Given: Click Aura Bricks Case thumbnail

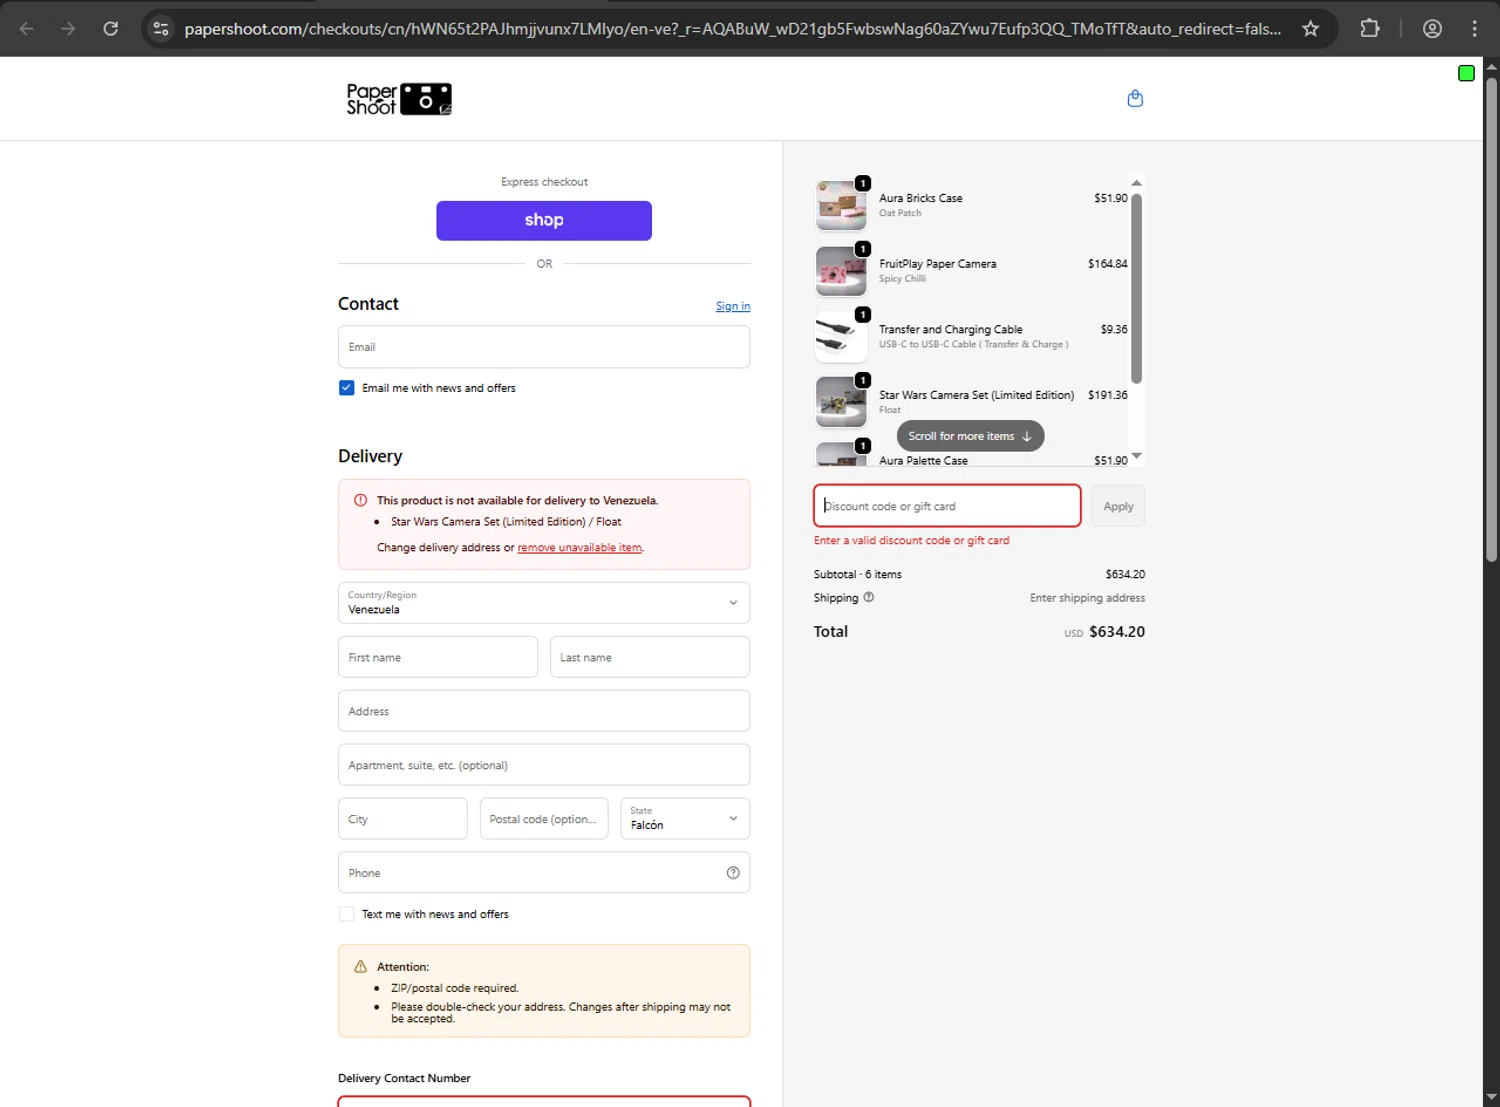Looking at the screenshot, I should [841, 205].
